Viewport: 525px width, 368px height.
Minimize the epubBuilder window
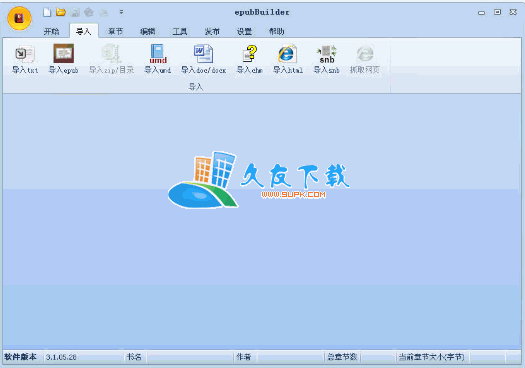click(481, 13)
